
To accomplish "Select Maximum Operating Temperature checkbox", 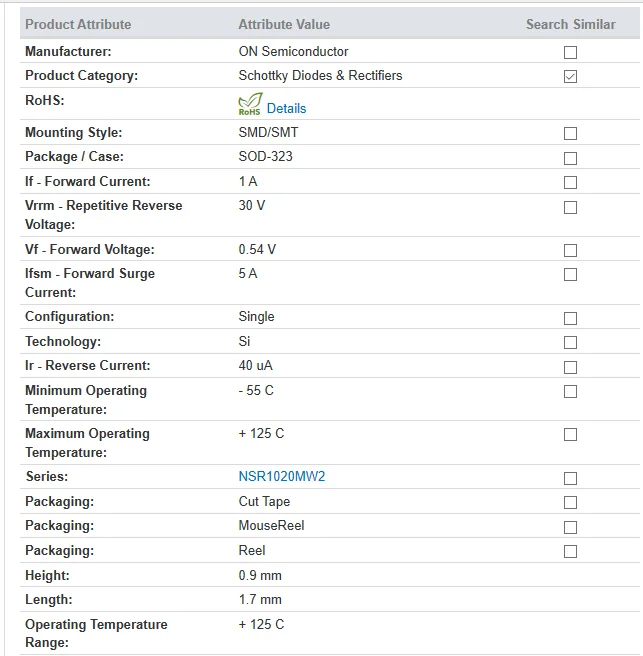I will coord(570,435).
